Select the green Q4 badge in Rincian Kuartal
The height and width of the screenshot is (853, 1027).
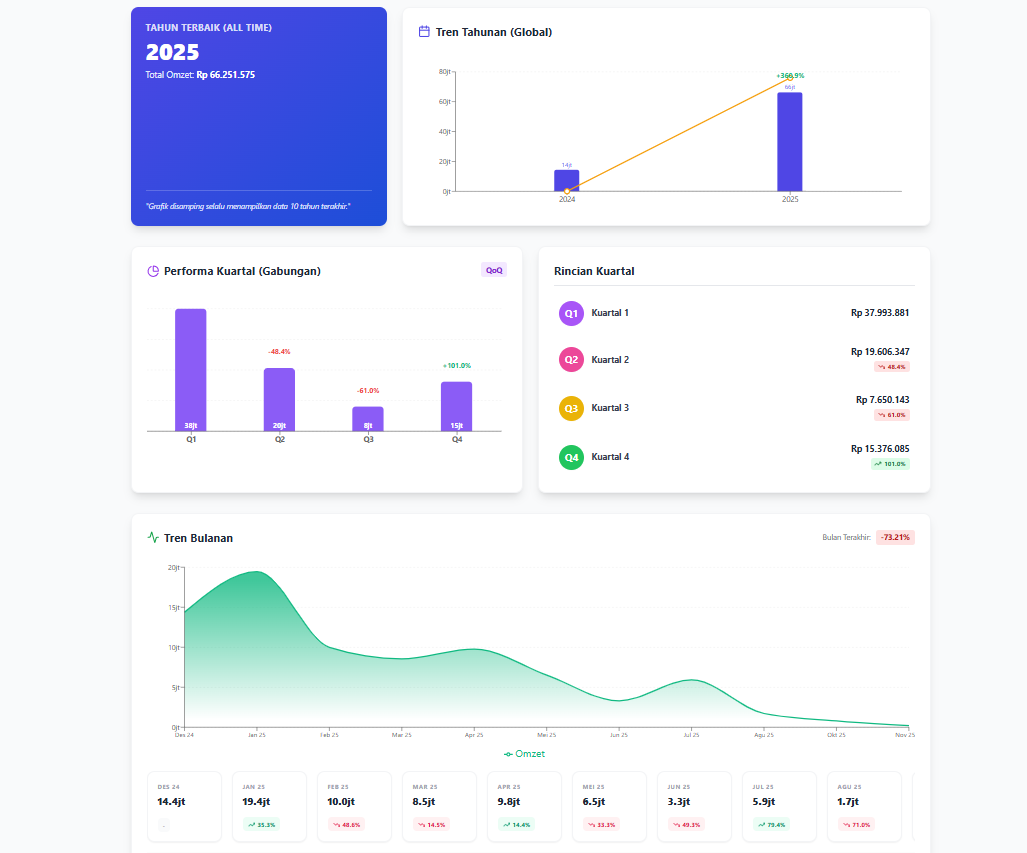pos(571,457)
